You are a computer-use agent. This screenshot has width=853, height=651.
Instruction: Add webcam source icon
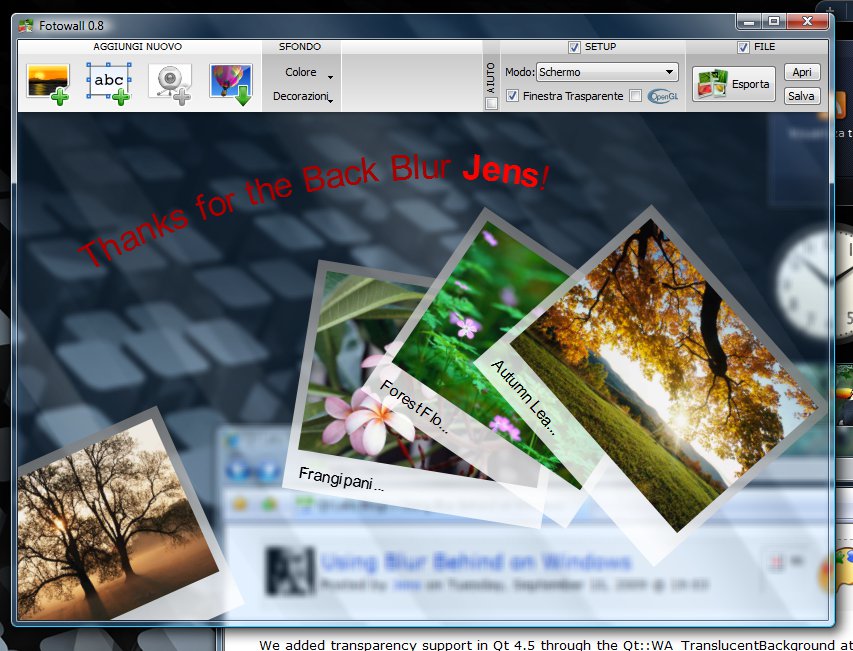pyautogui.click(x=170, y=83)
